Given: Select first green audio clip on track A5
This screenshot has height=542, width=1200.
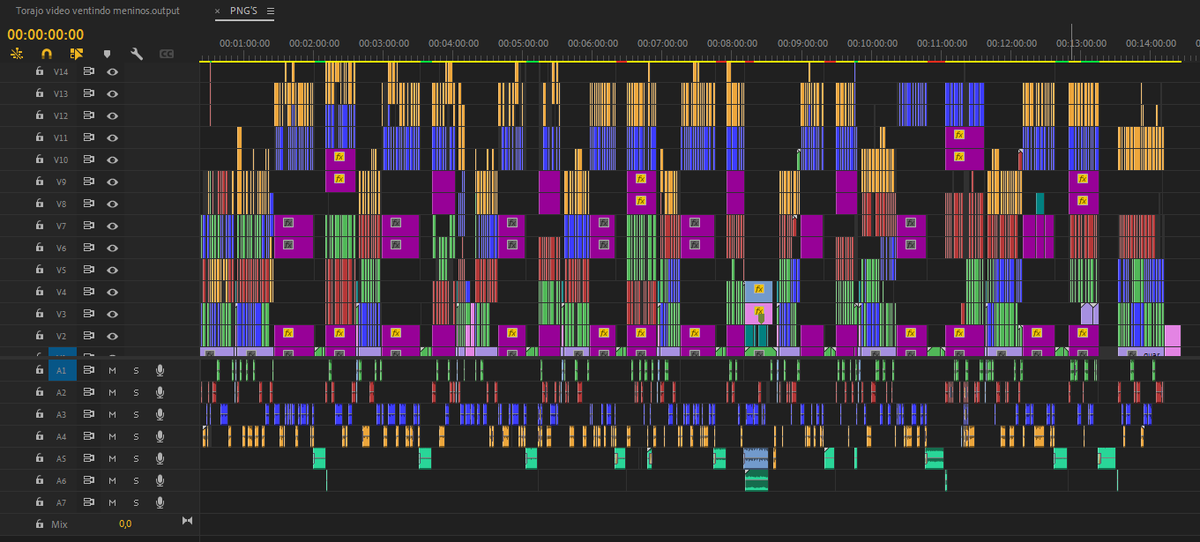Looking at the screenshot, I should pyautogui.click(x=319, y=458).
